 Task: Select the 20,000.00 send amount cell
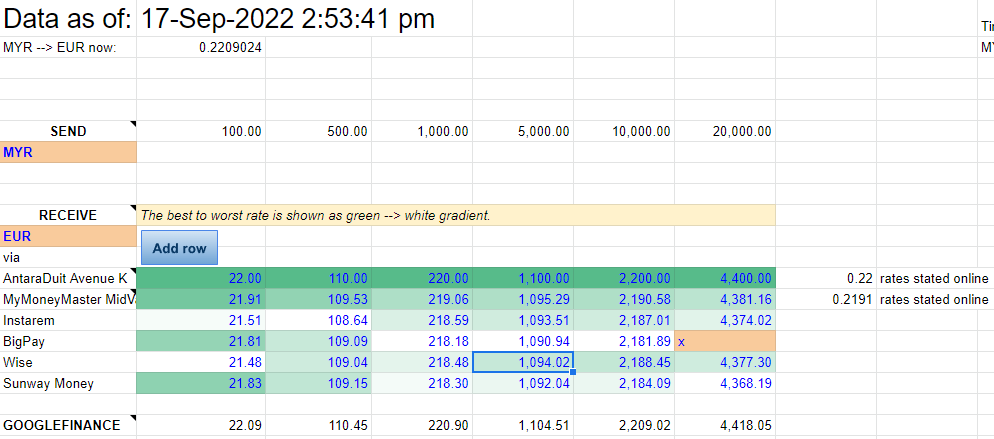click(725, 131)
